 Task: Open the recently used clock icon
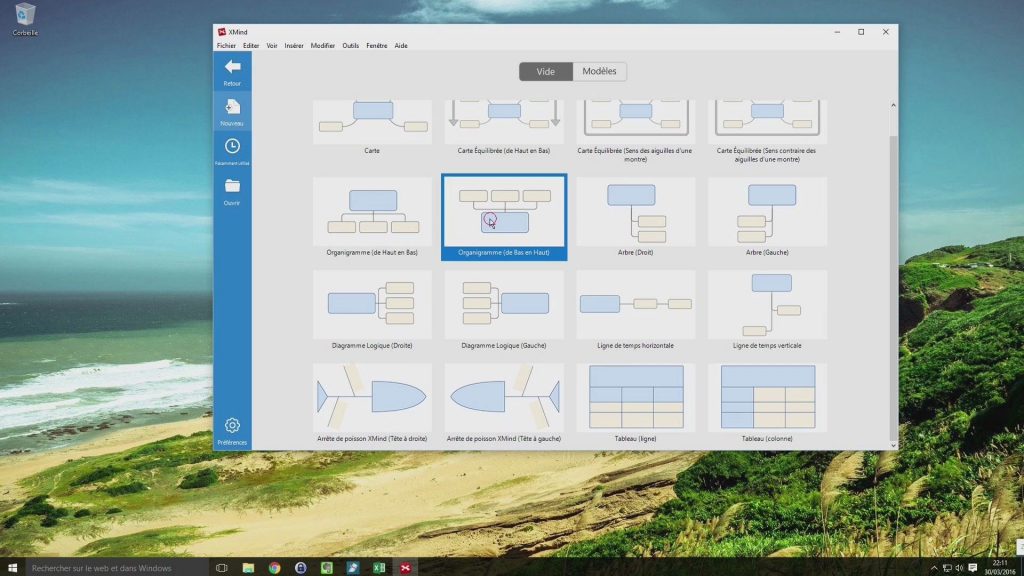(x=232, y=147)
